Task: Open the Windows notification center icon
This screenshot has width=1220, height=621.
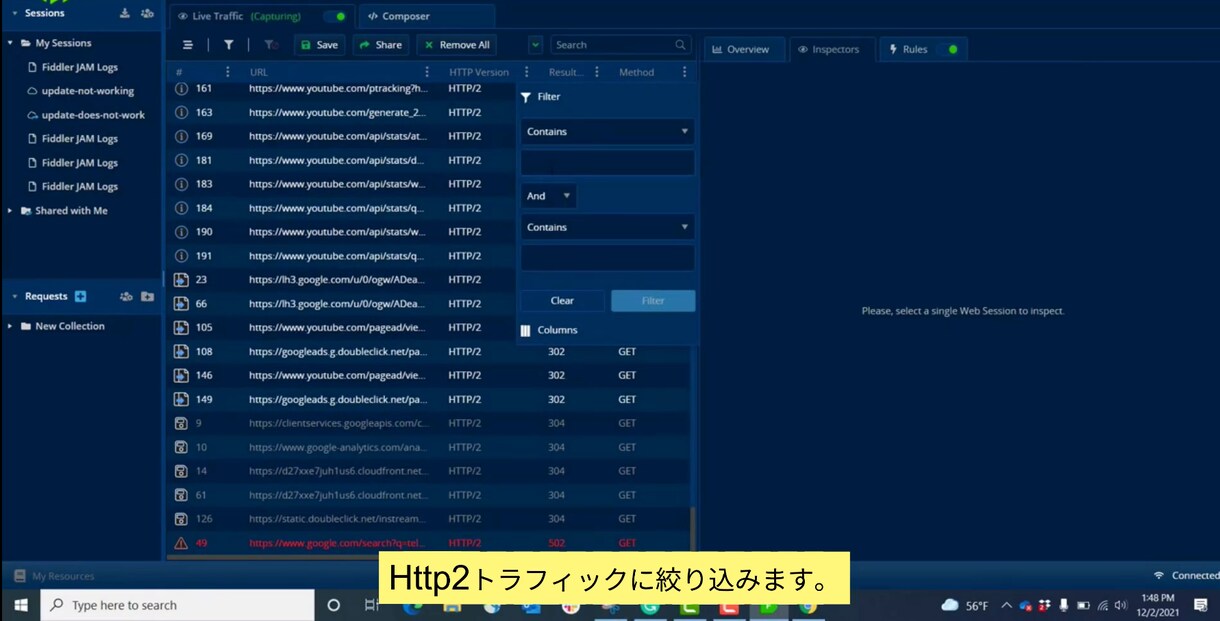Action: [1201, 605]
